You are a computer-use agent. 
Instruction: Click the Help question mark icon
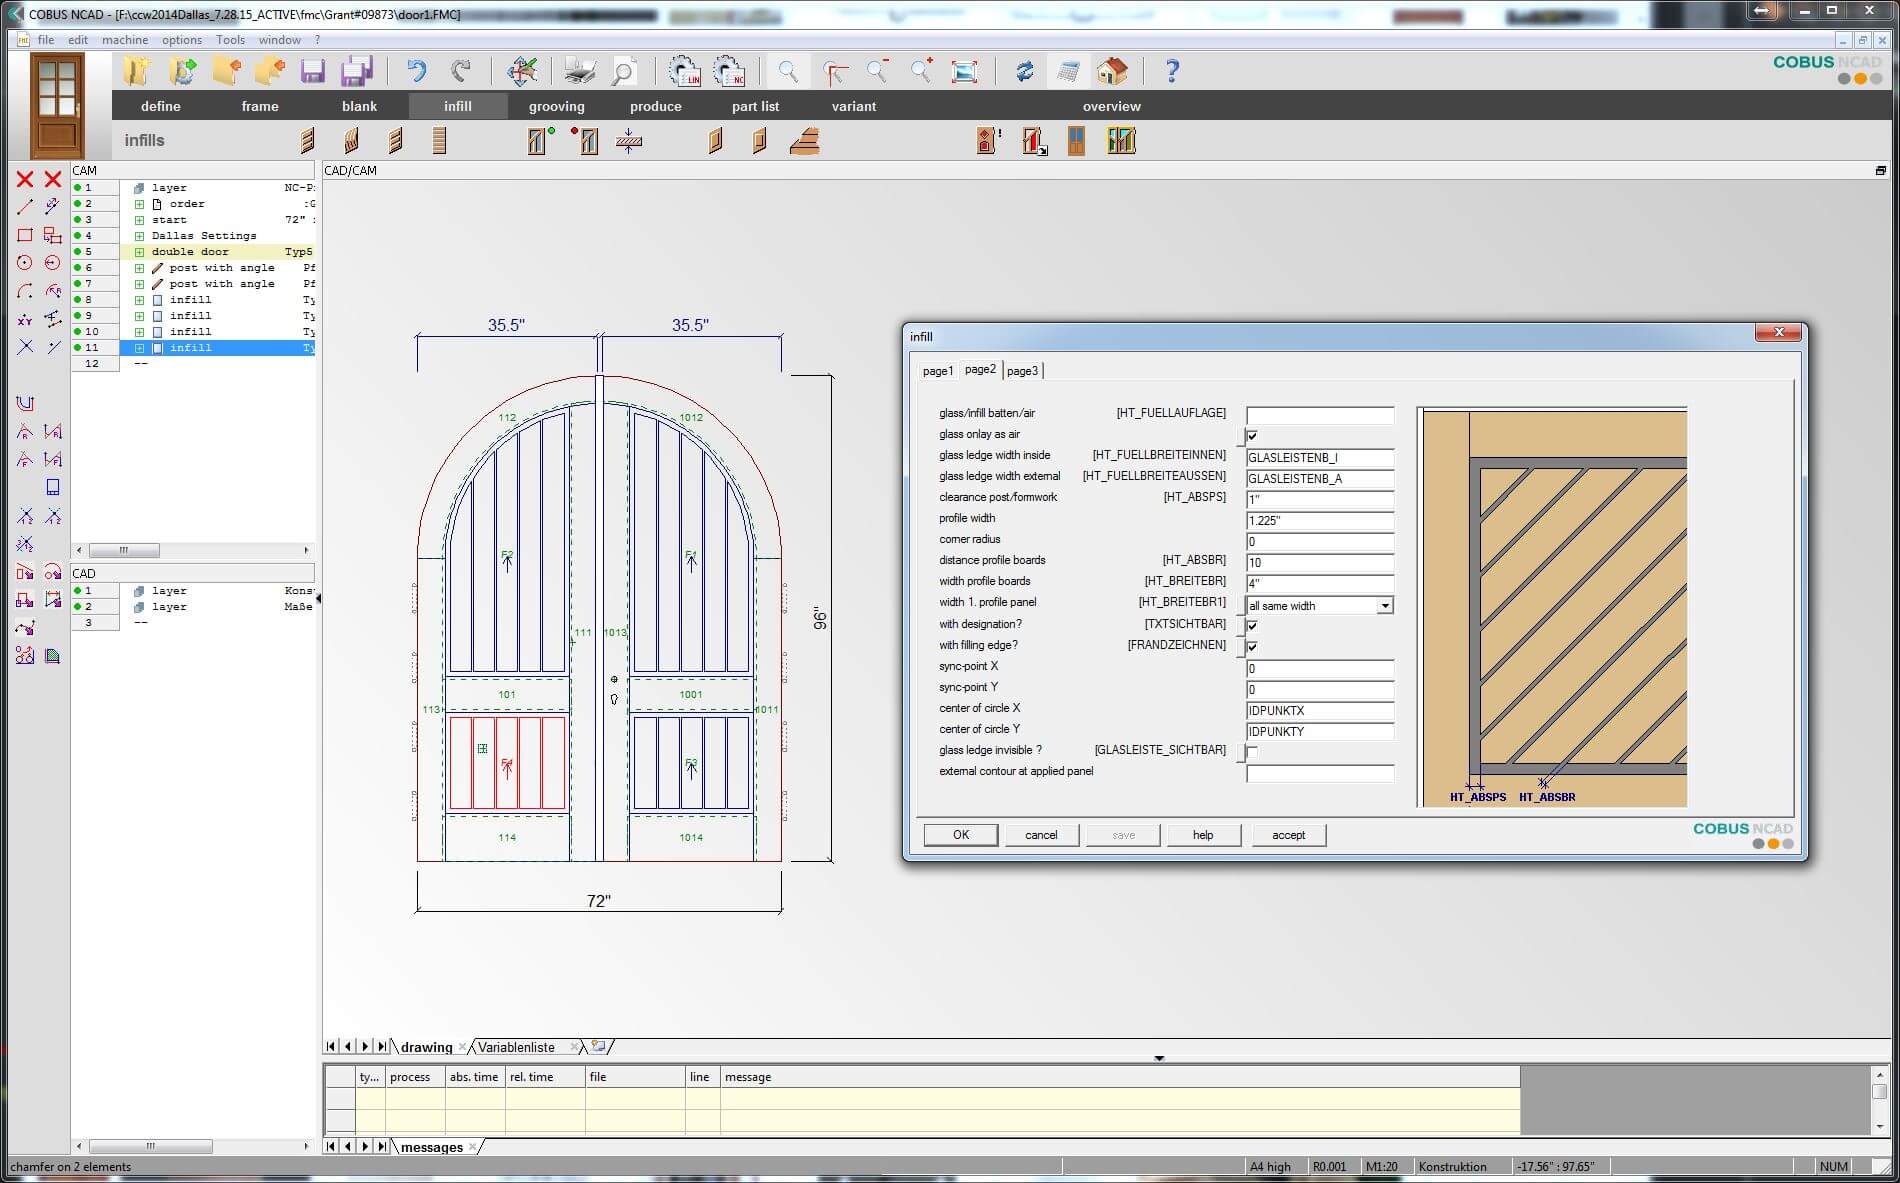1170,71
